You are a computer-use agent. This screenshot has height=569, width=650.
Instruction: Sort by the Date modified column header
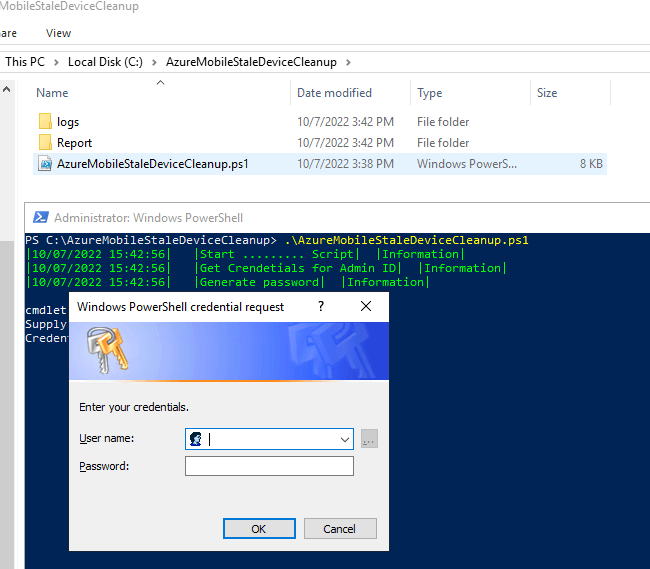[x=333, y=93]
